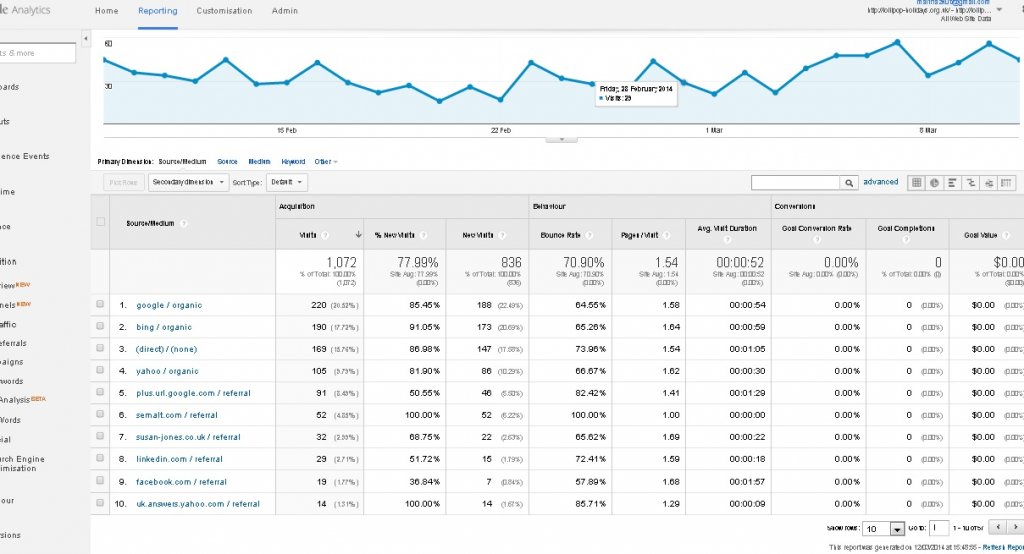Switch to the pivot table view icon
Image resolution: width=1024 pixels, height=554 pixels.
[x=1006, y=183]
